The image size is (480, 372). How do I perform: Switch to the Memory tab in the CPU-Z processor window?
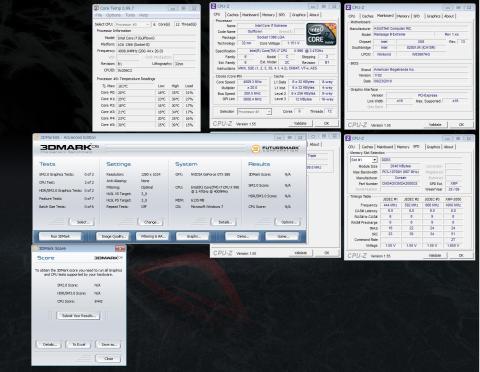click(x=268, y=15)
